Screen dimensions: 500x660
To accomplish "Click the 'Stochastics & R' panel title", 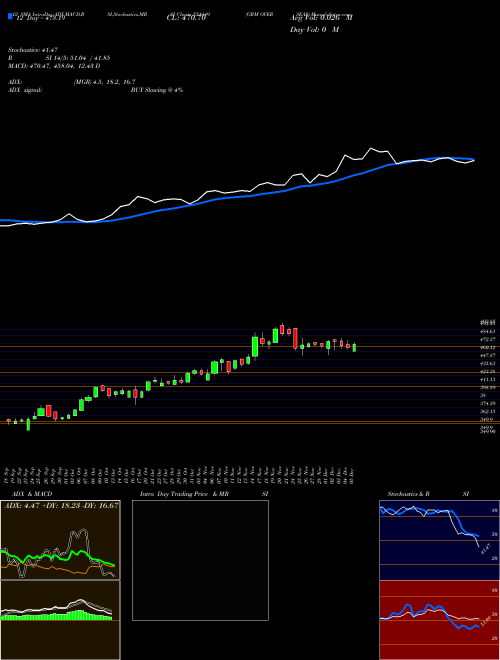I will (409, 494).
